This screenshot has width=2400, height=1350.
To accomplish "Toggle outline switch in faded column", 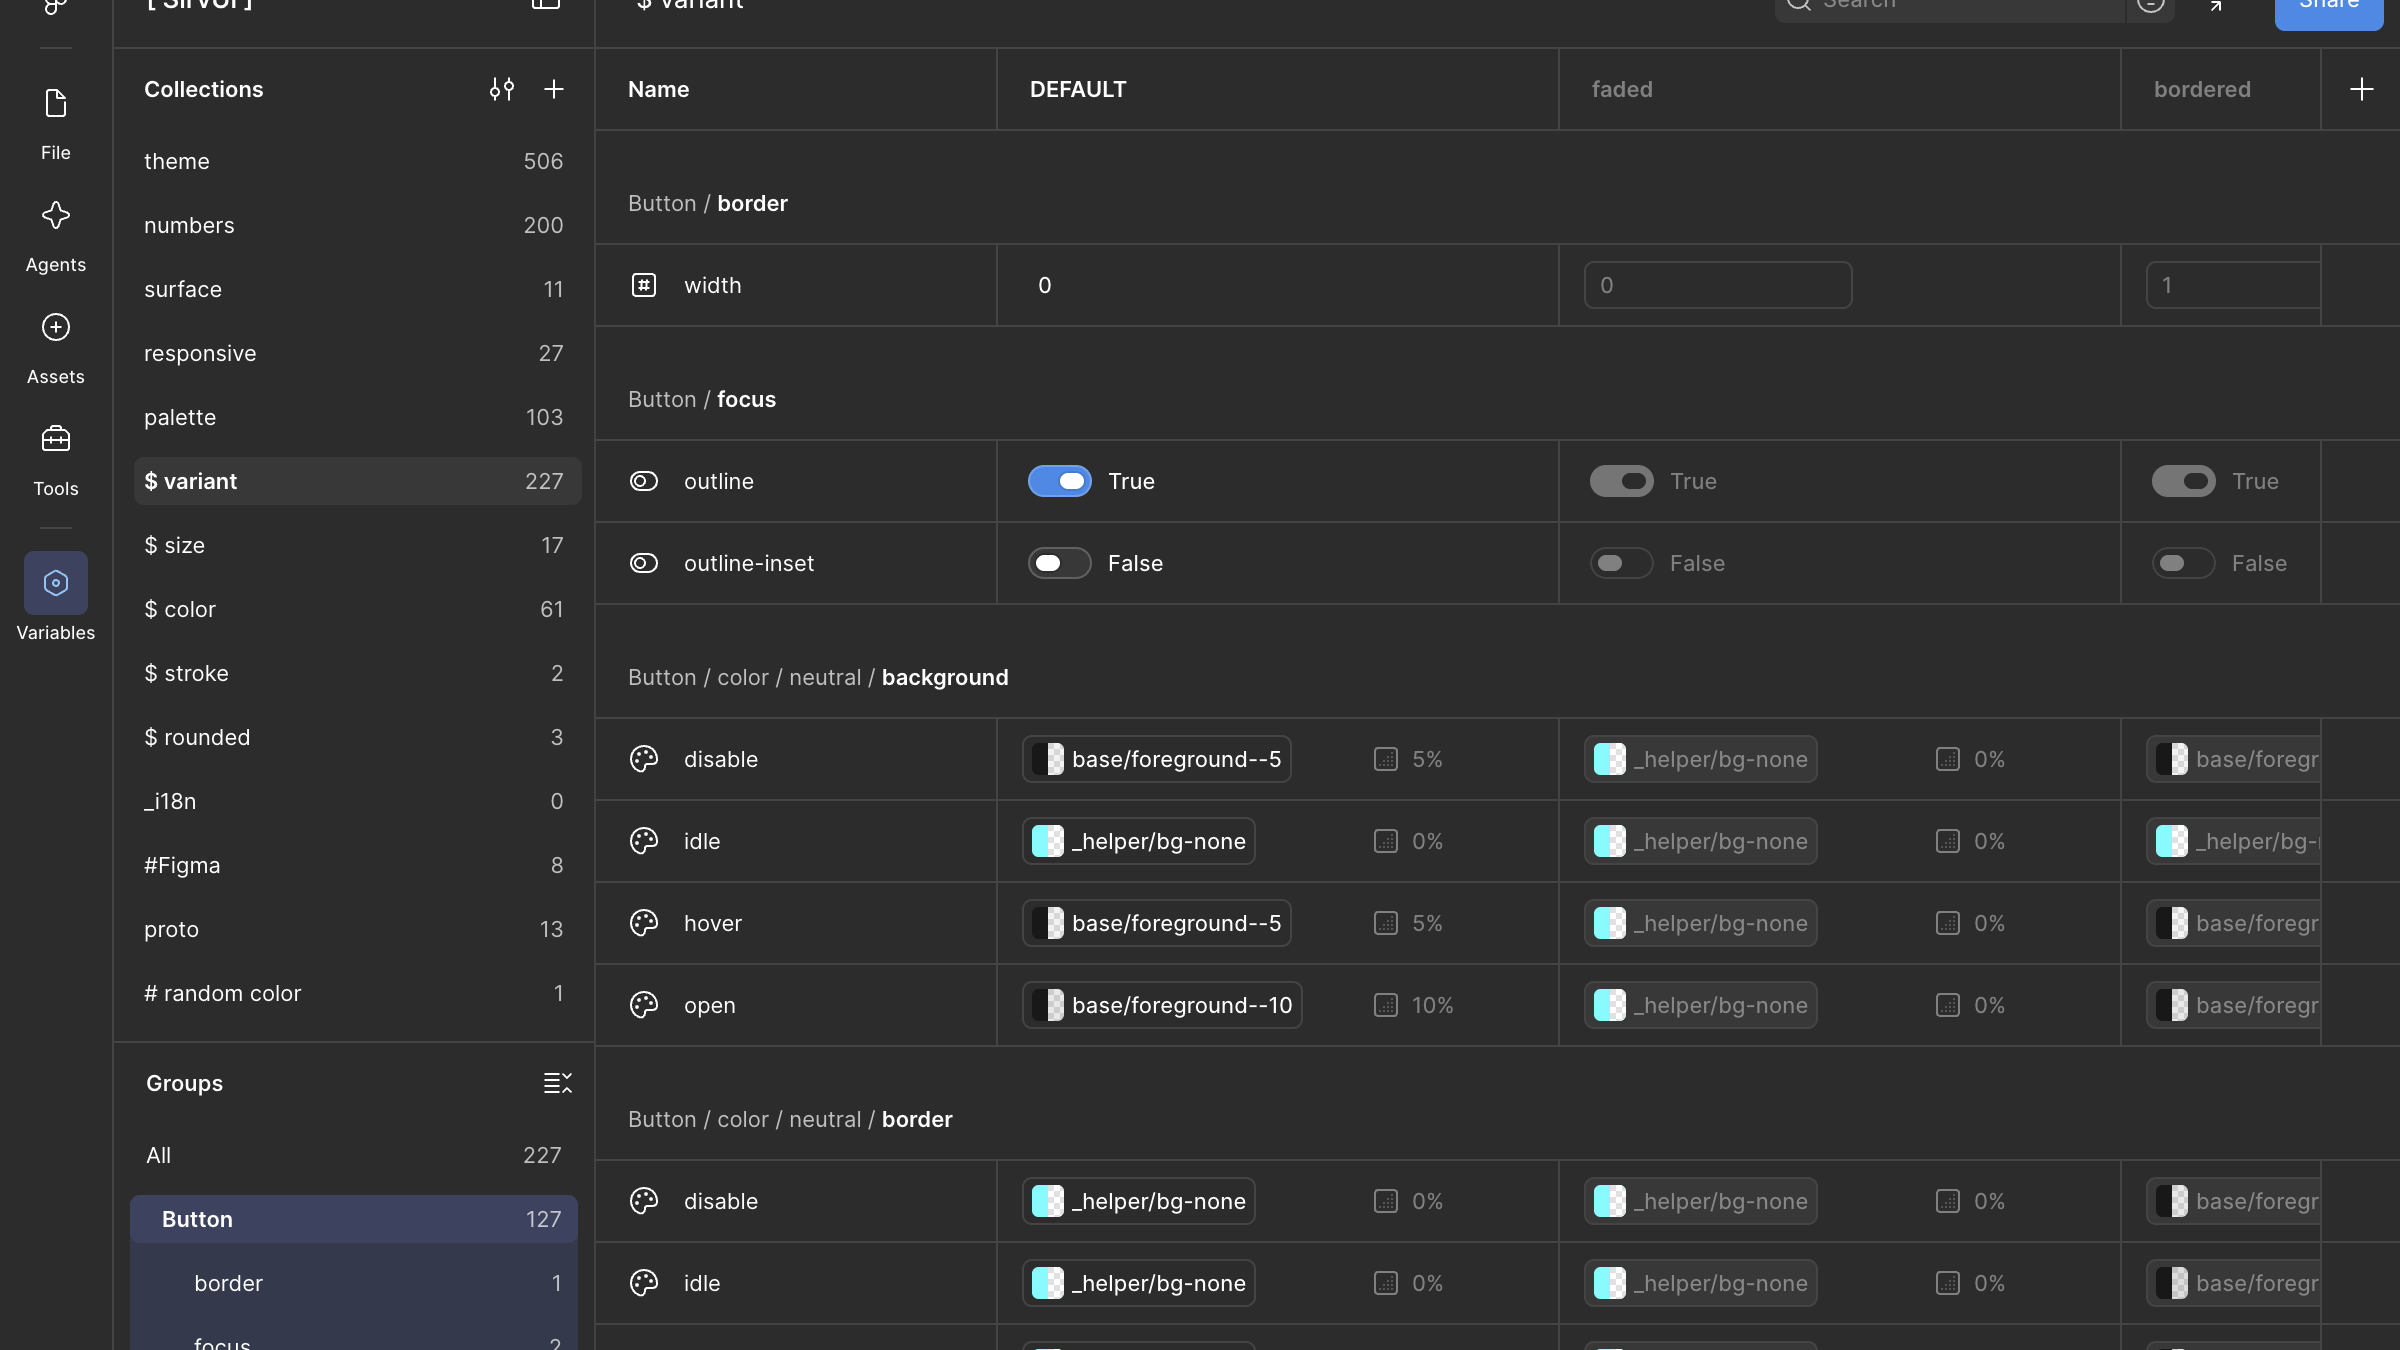I will 1622,481.
